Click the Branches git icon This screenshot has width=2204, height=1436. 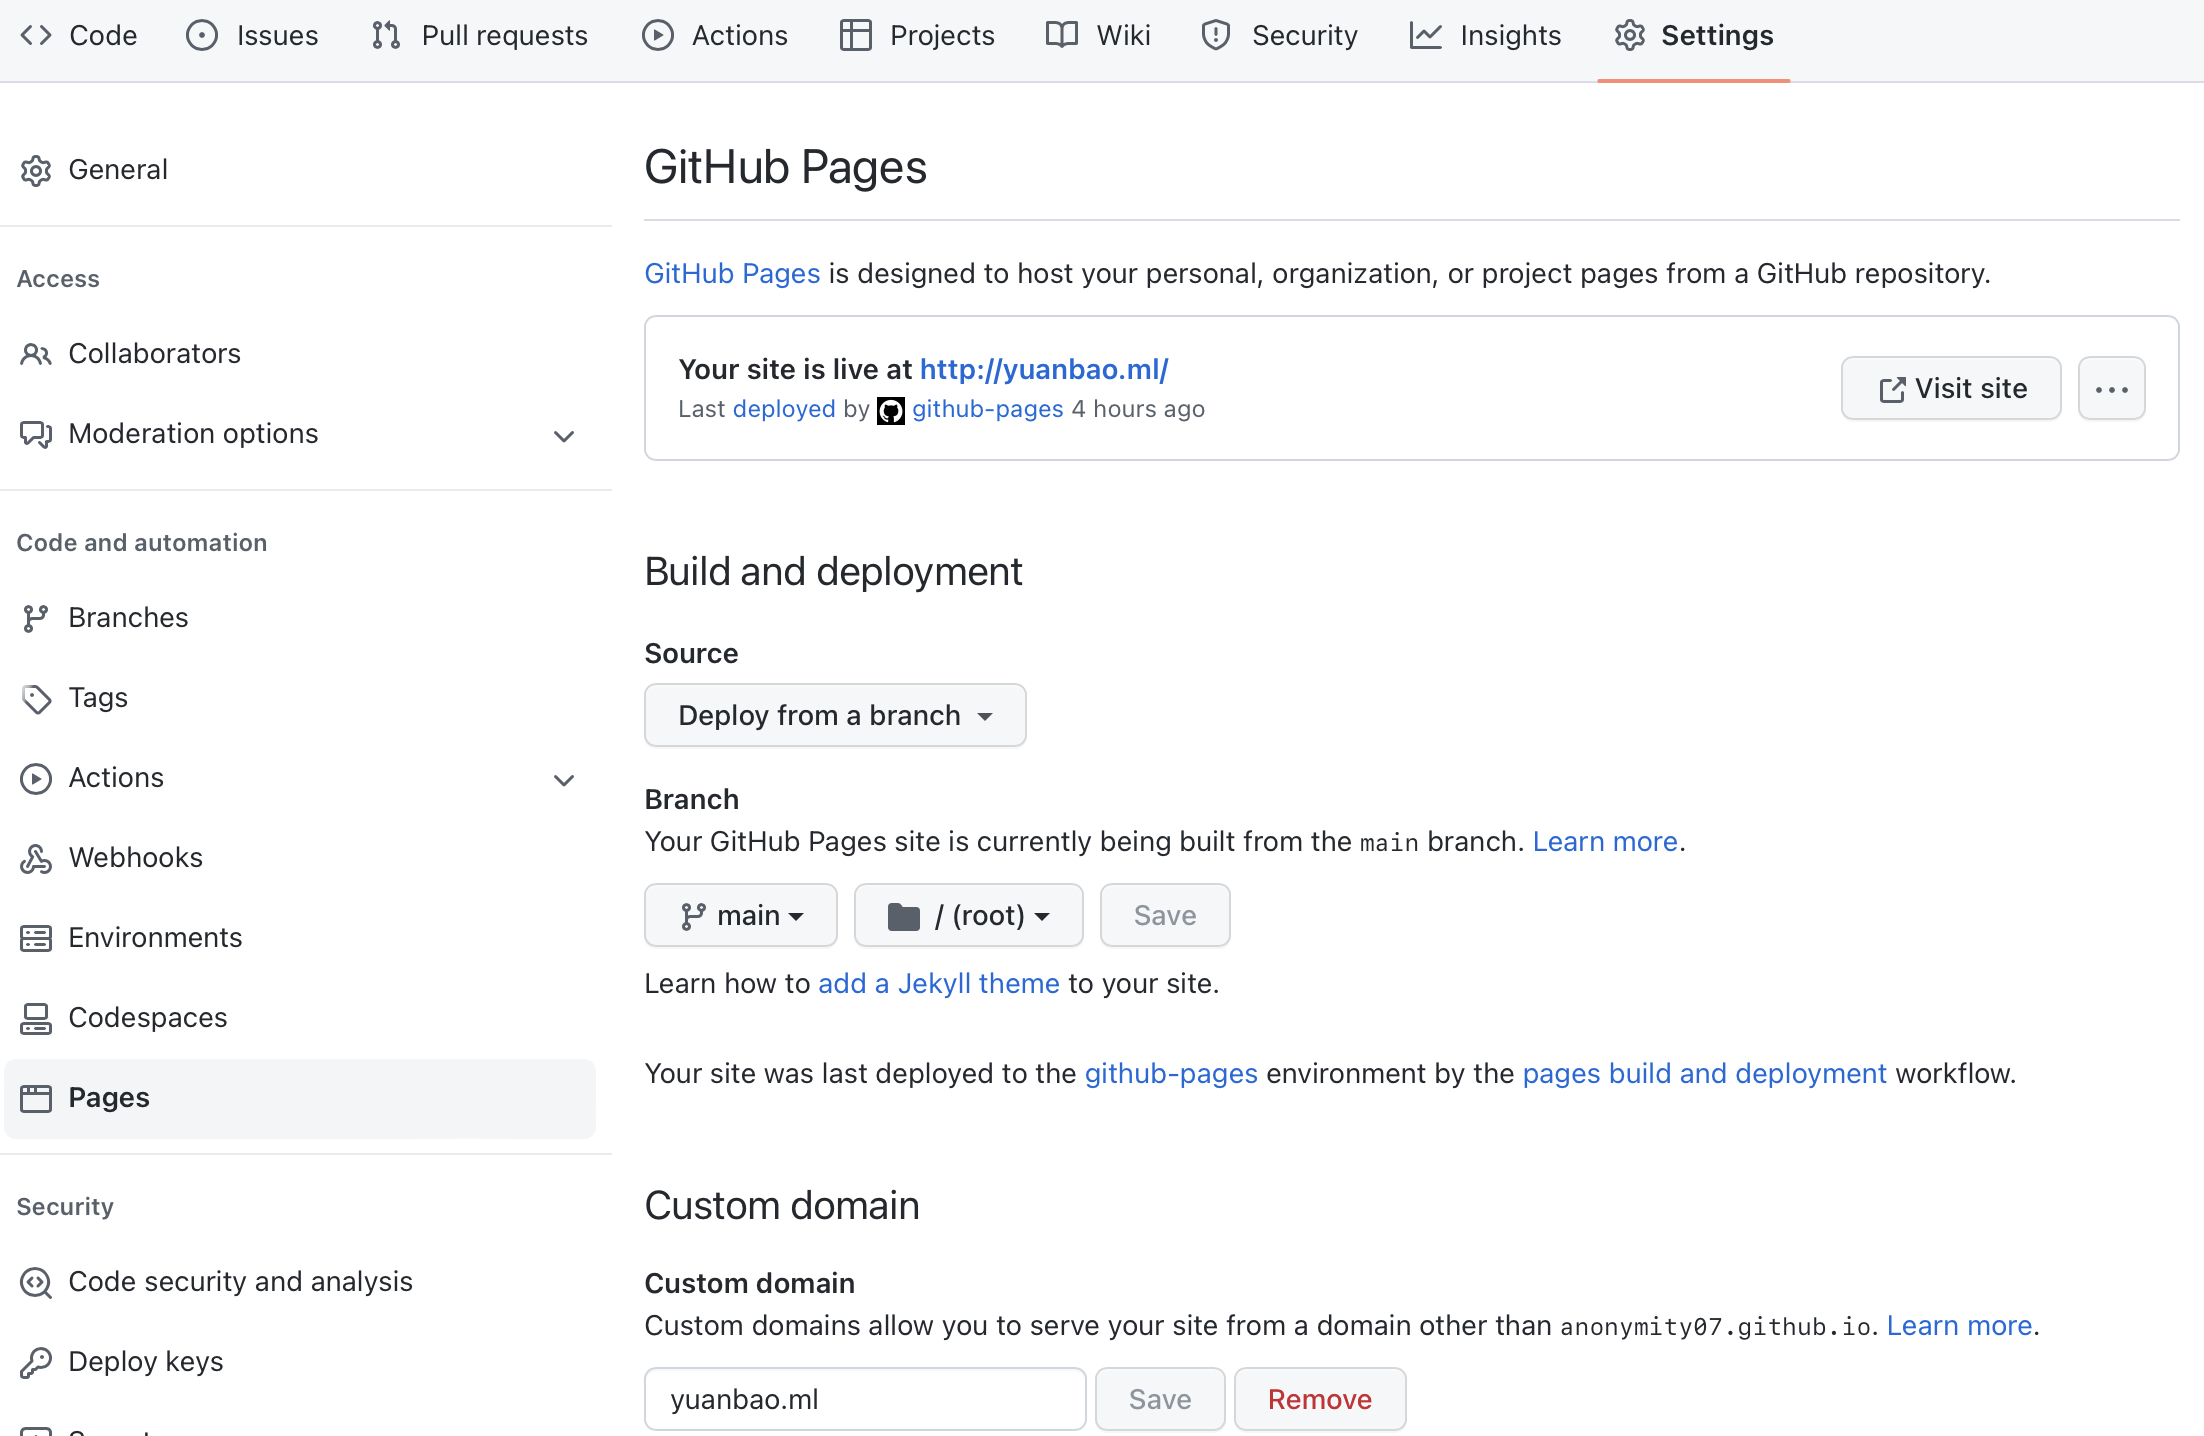point(36,618)
